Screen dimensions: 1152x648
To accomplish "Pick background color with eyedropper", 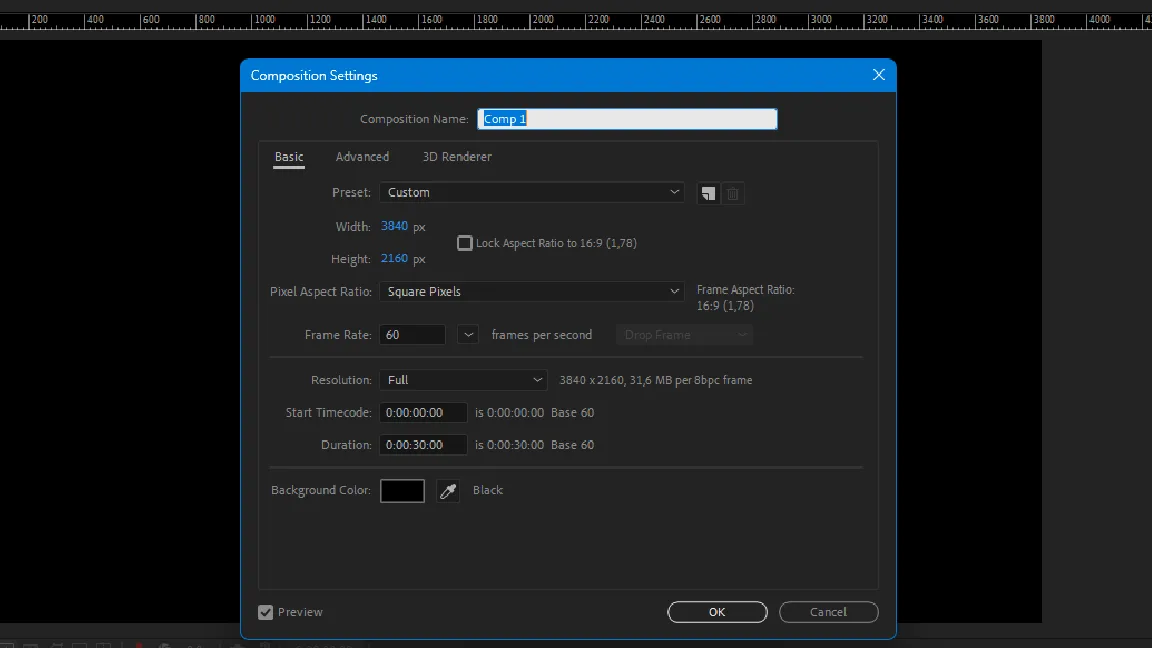I will (447, 491).
